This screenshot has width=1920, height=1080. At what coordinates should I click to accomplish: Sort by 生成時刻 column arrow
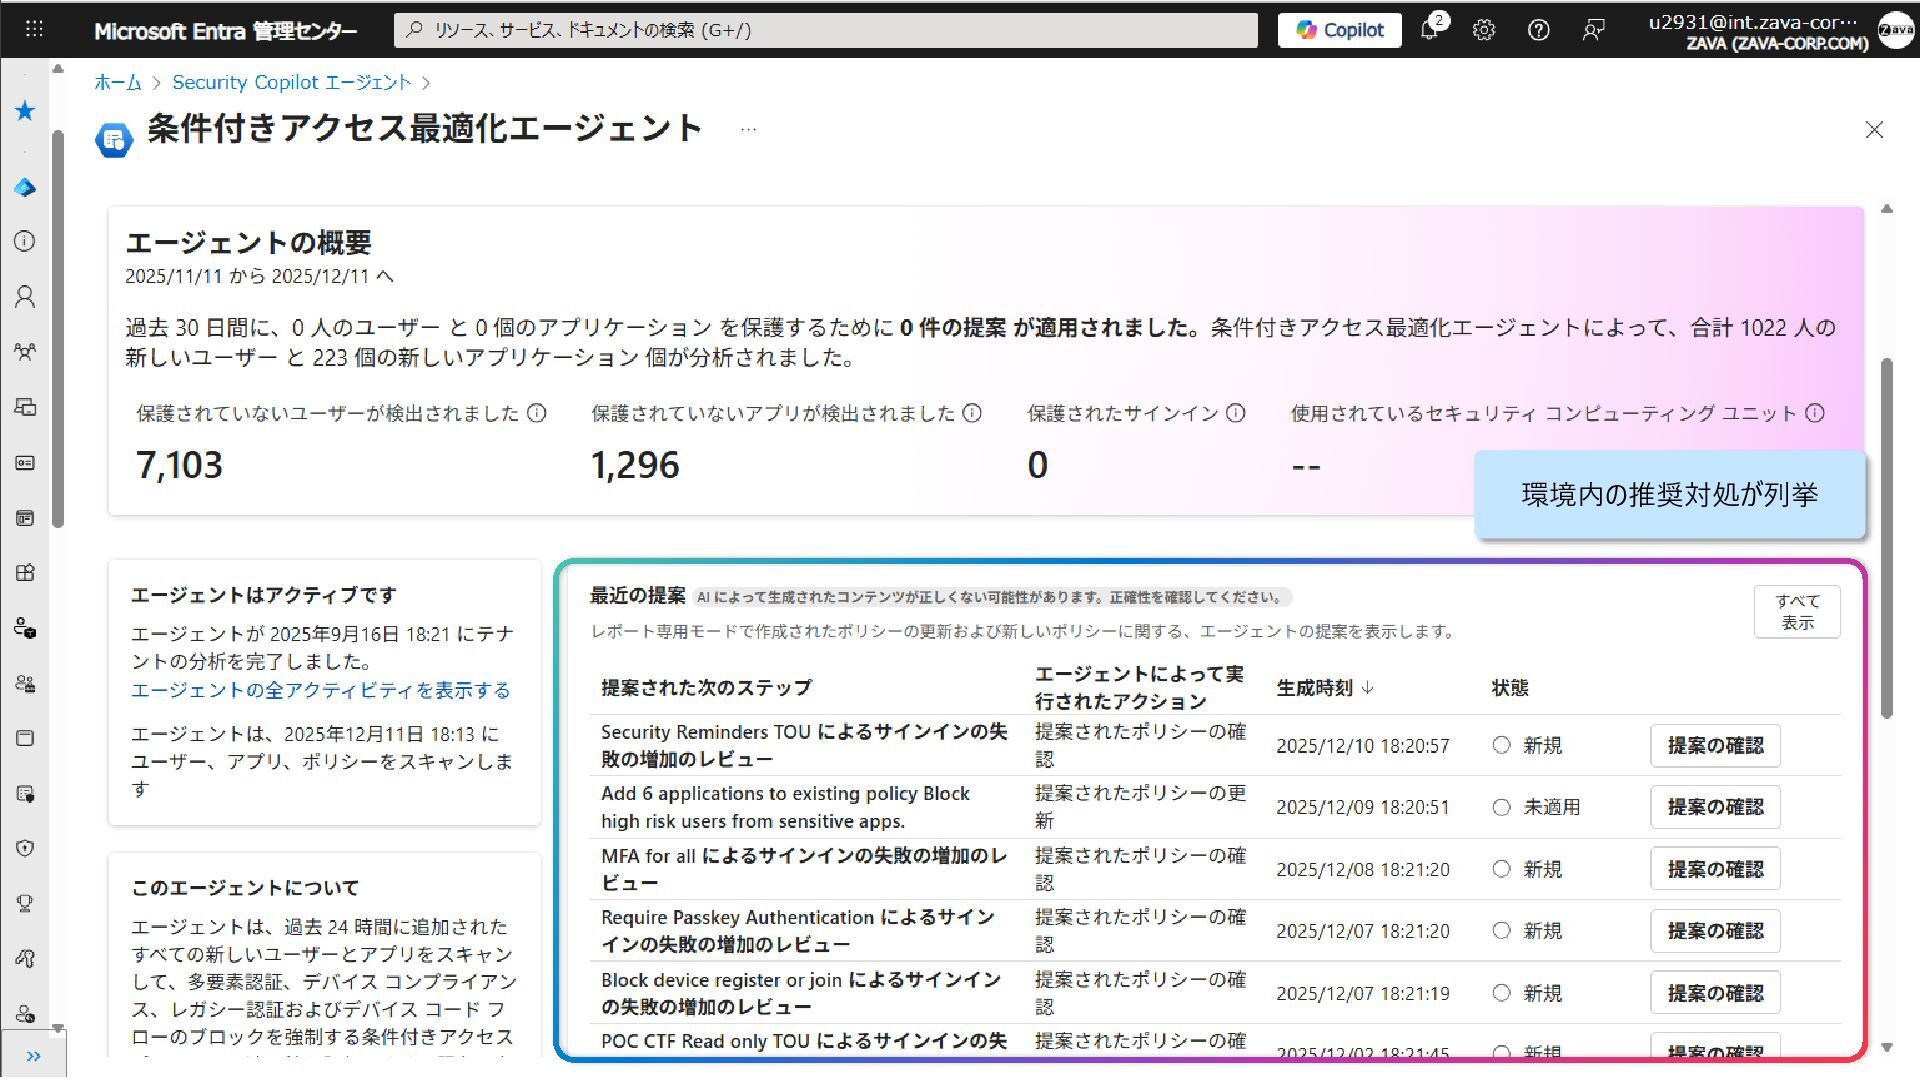click(x=1368, y=688)
